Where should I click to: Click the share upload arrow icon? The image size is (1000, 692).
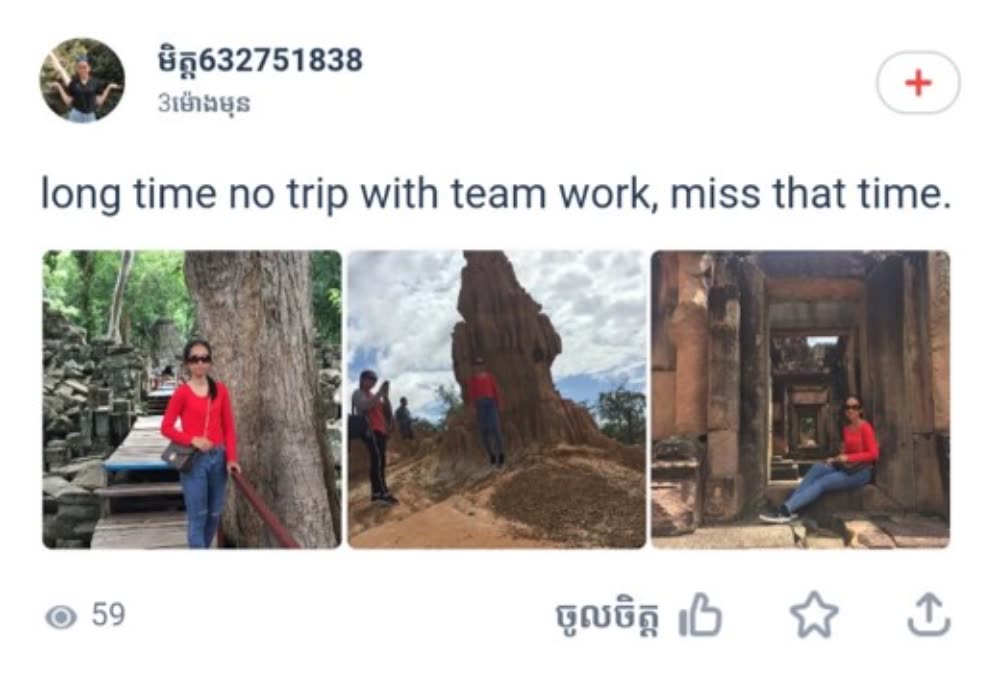click(x=929, y=615)
